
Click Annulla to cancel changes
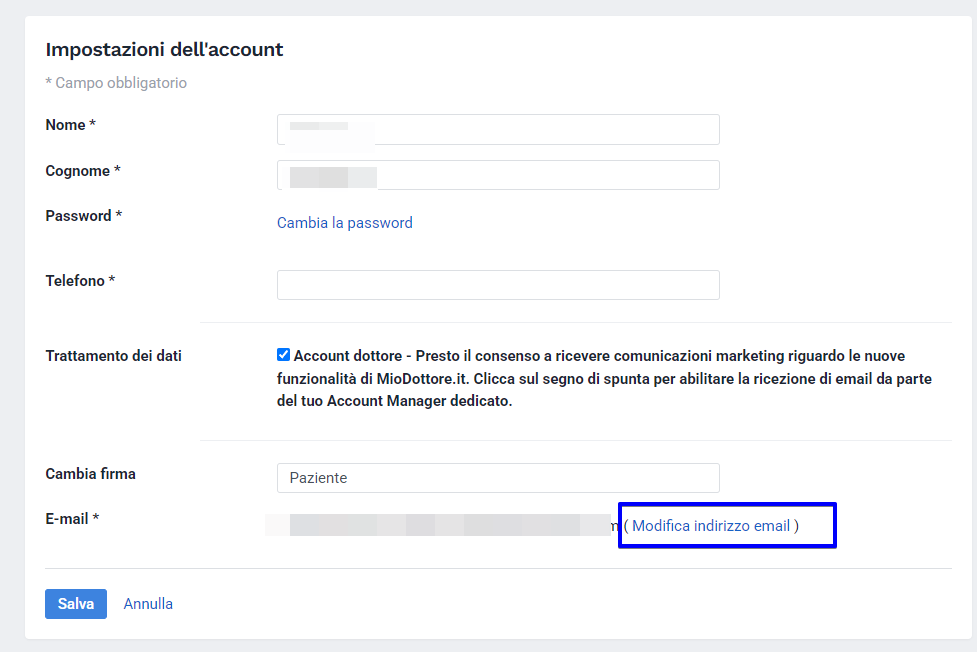(x=148, y=604)
